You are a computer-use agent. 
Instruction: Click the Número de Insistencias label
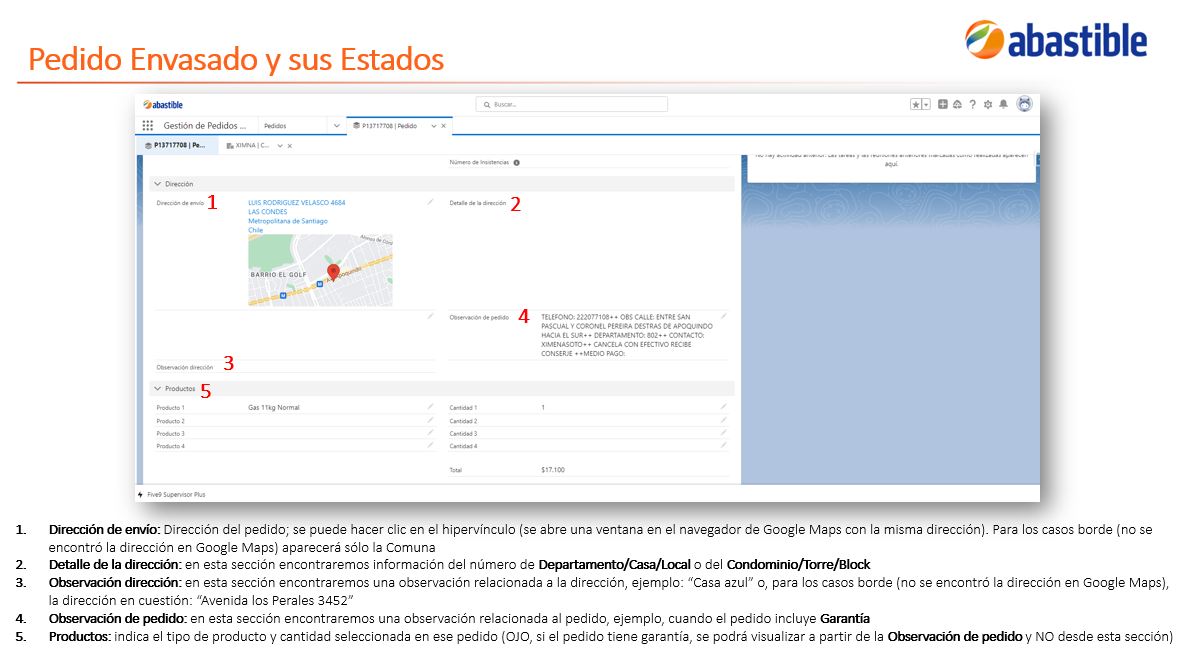pyautogui.click(x=479, y=162)
